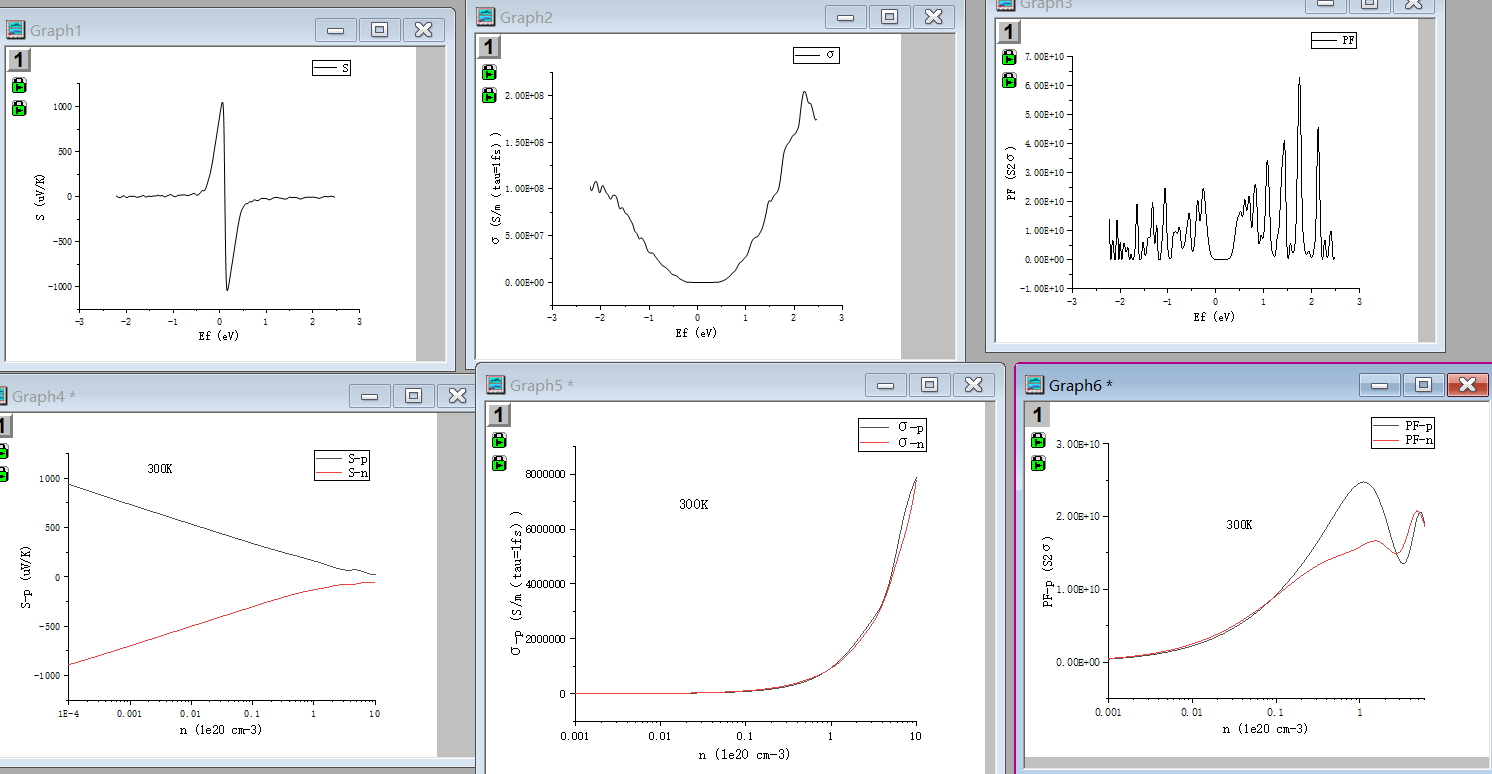The height and width of the screenshot is (774, 1492).
Task: Activate the layer 1 icon in Graph6
Action: [x=1039, y=415]
